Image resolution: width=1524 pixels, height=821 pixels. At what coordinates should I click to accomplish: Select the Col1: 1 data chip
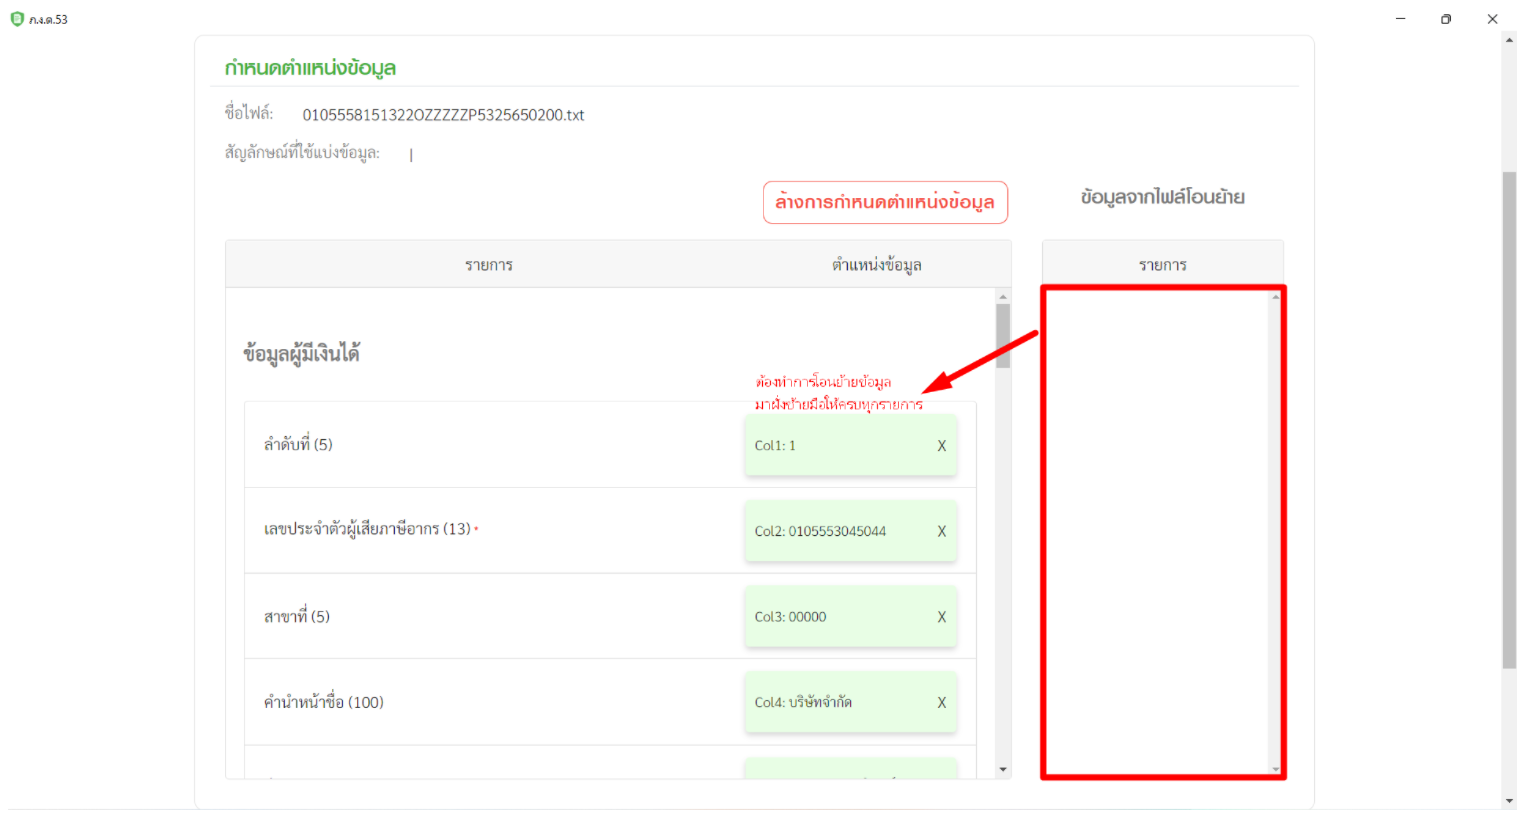tap(835, 446)
